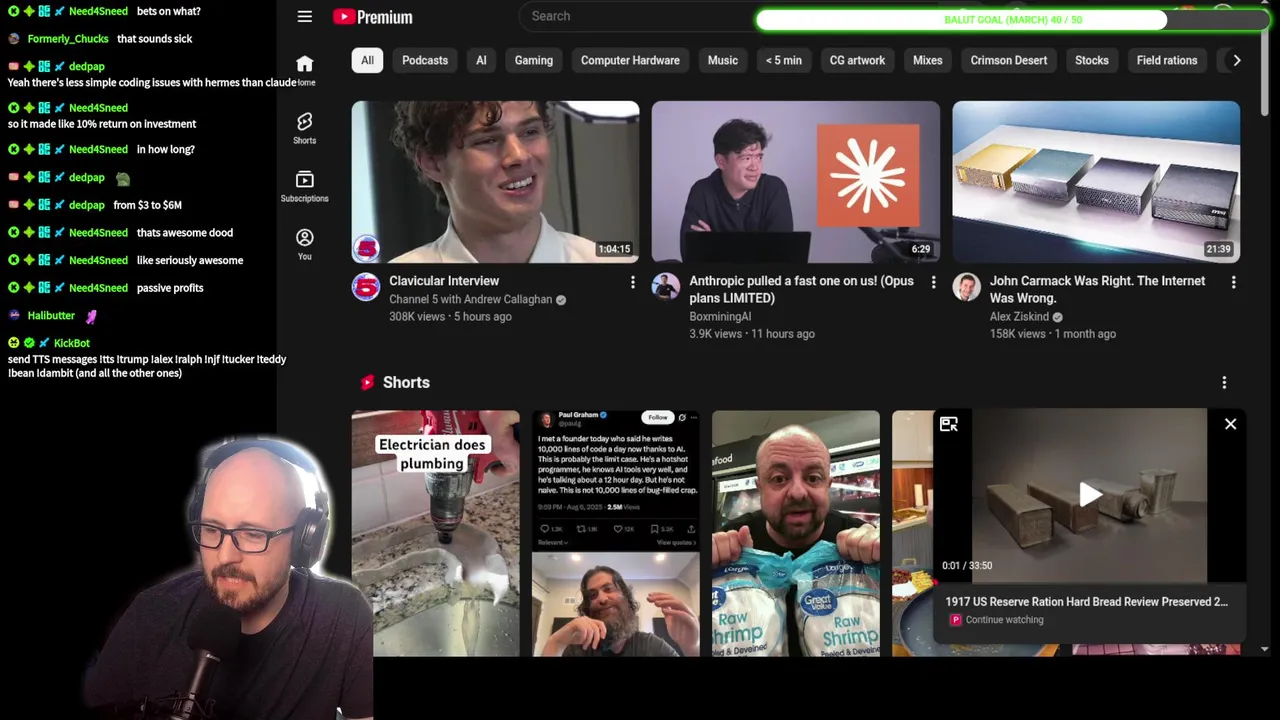Go to Home in the sidebar
Screen dimensions: 1280x720
coord(305,70)
